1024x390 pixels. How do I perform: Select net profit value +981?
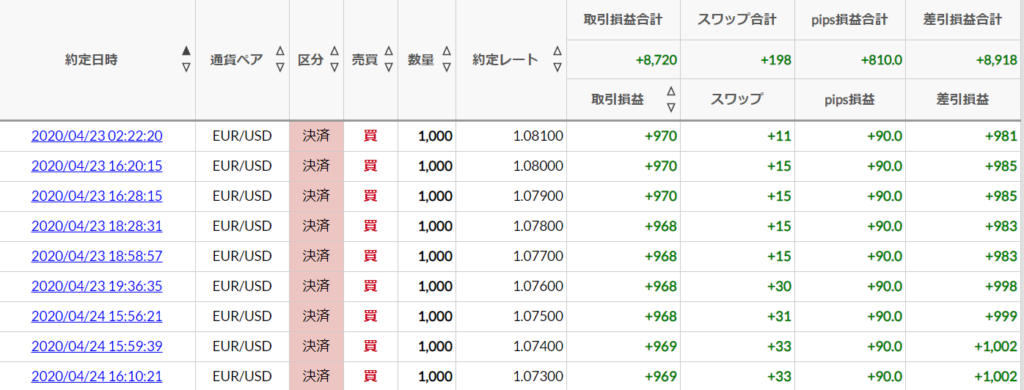[1002, 136]
